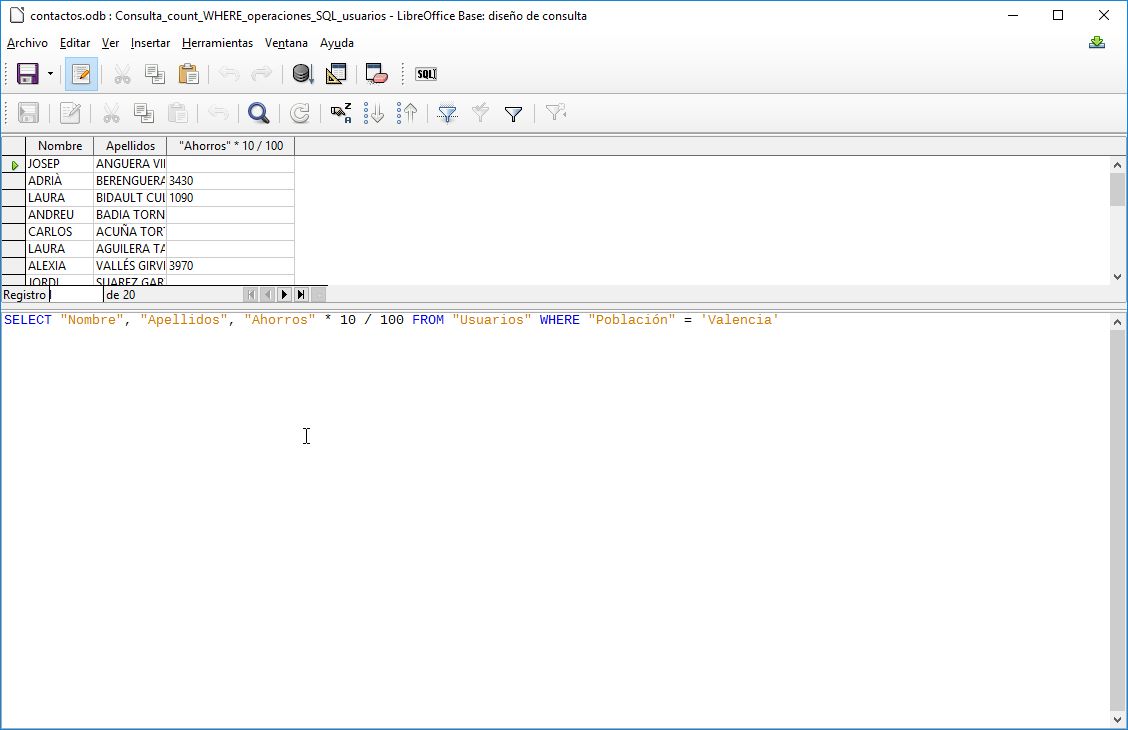
Task: Click ACUÑA TOR surname cell
Action: pyautogui.click(x=130, y=232)
